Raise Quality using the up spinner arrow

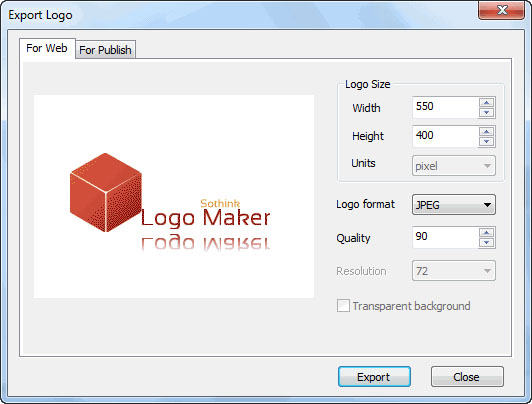tap(487, 233)
